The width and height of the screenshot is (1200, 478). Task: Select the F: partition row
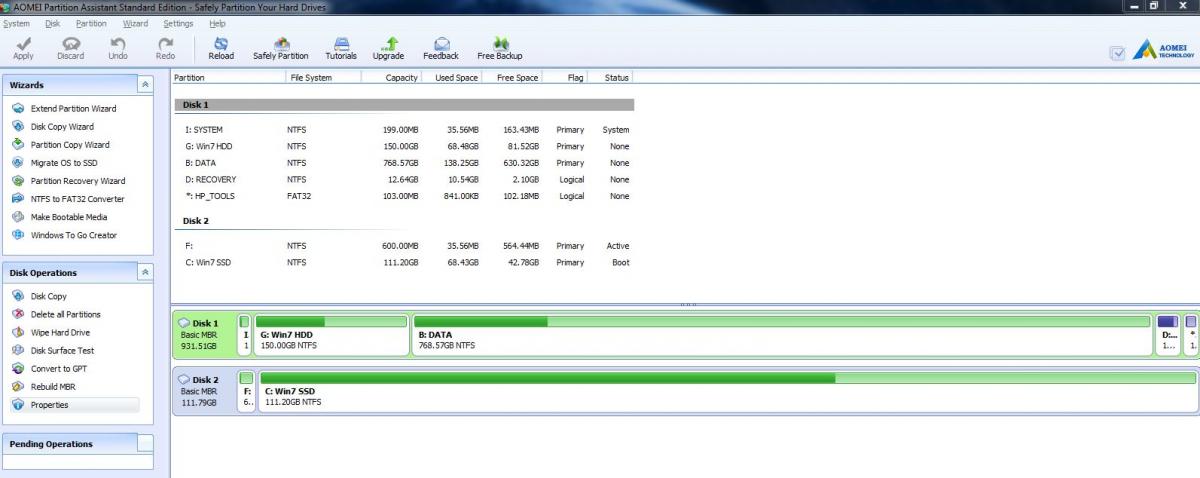(x=404, y=246)
